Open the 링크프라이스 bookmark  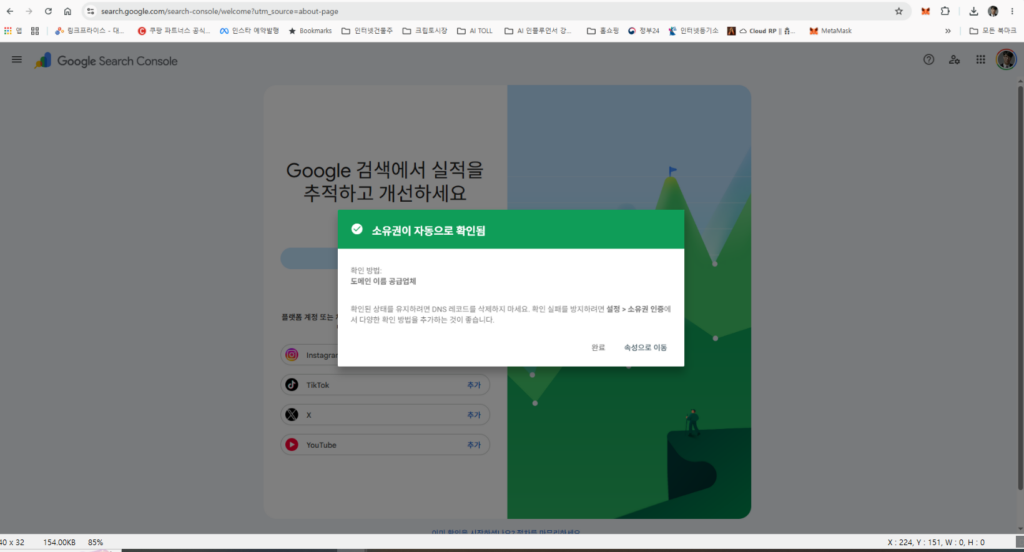tap(89, 31)
